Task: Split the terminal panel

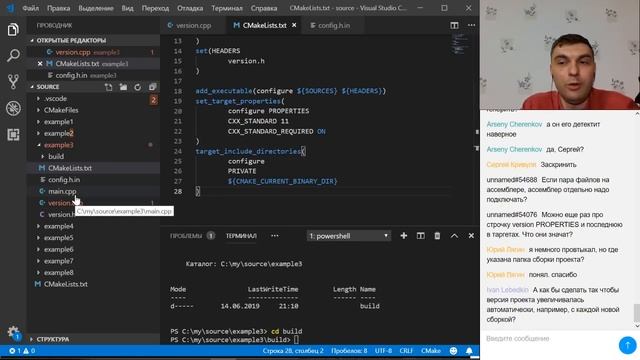Action: pyautogui.click(x=420, y=236)
